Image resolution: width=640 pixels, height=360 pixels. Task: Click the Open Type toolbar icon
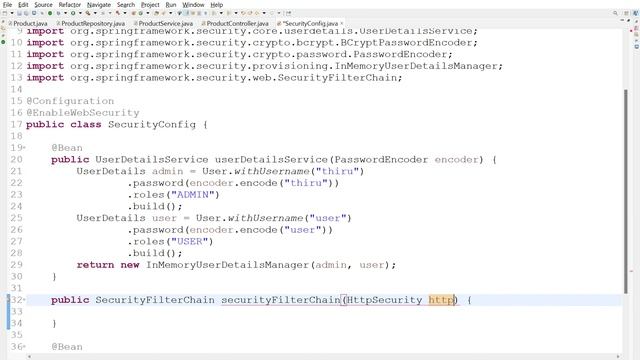156,13
